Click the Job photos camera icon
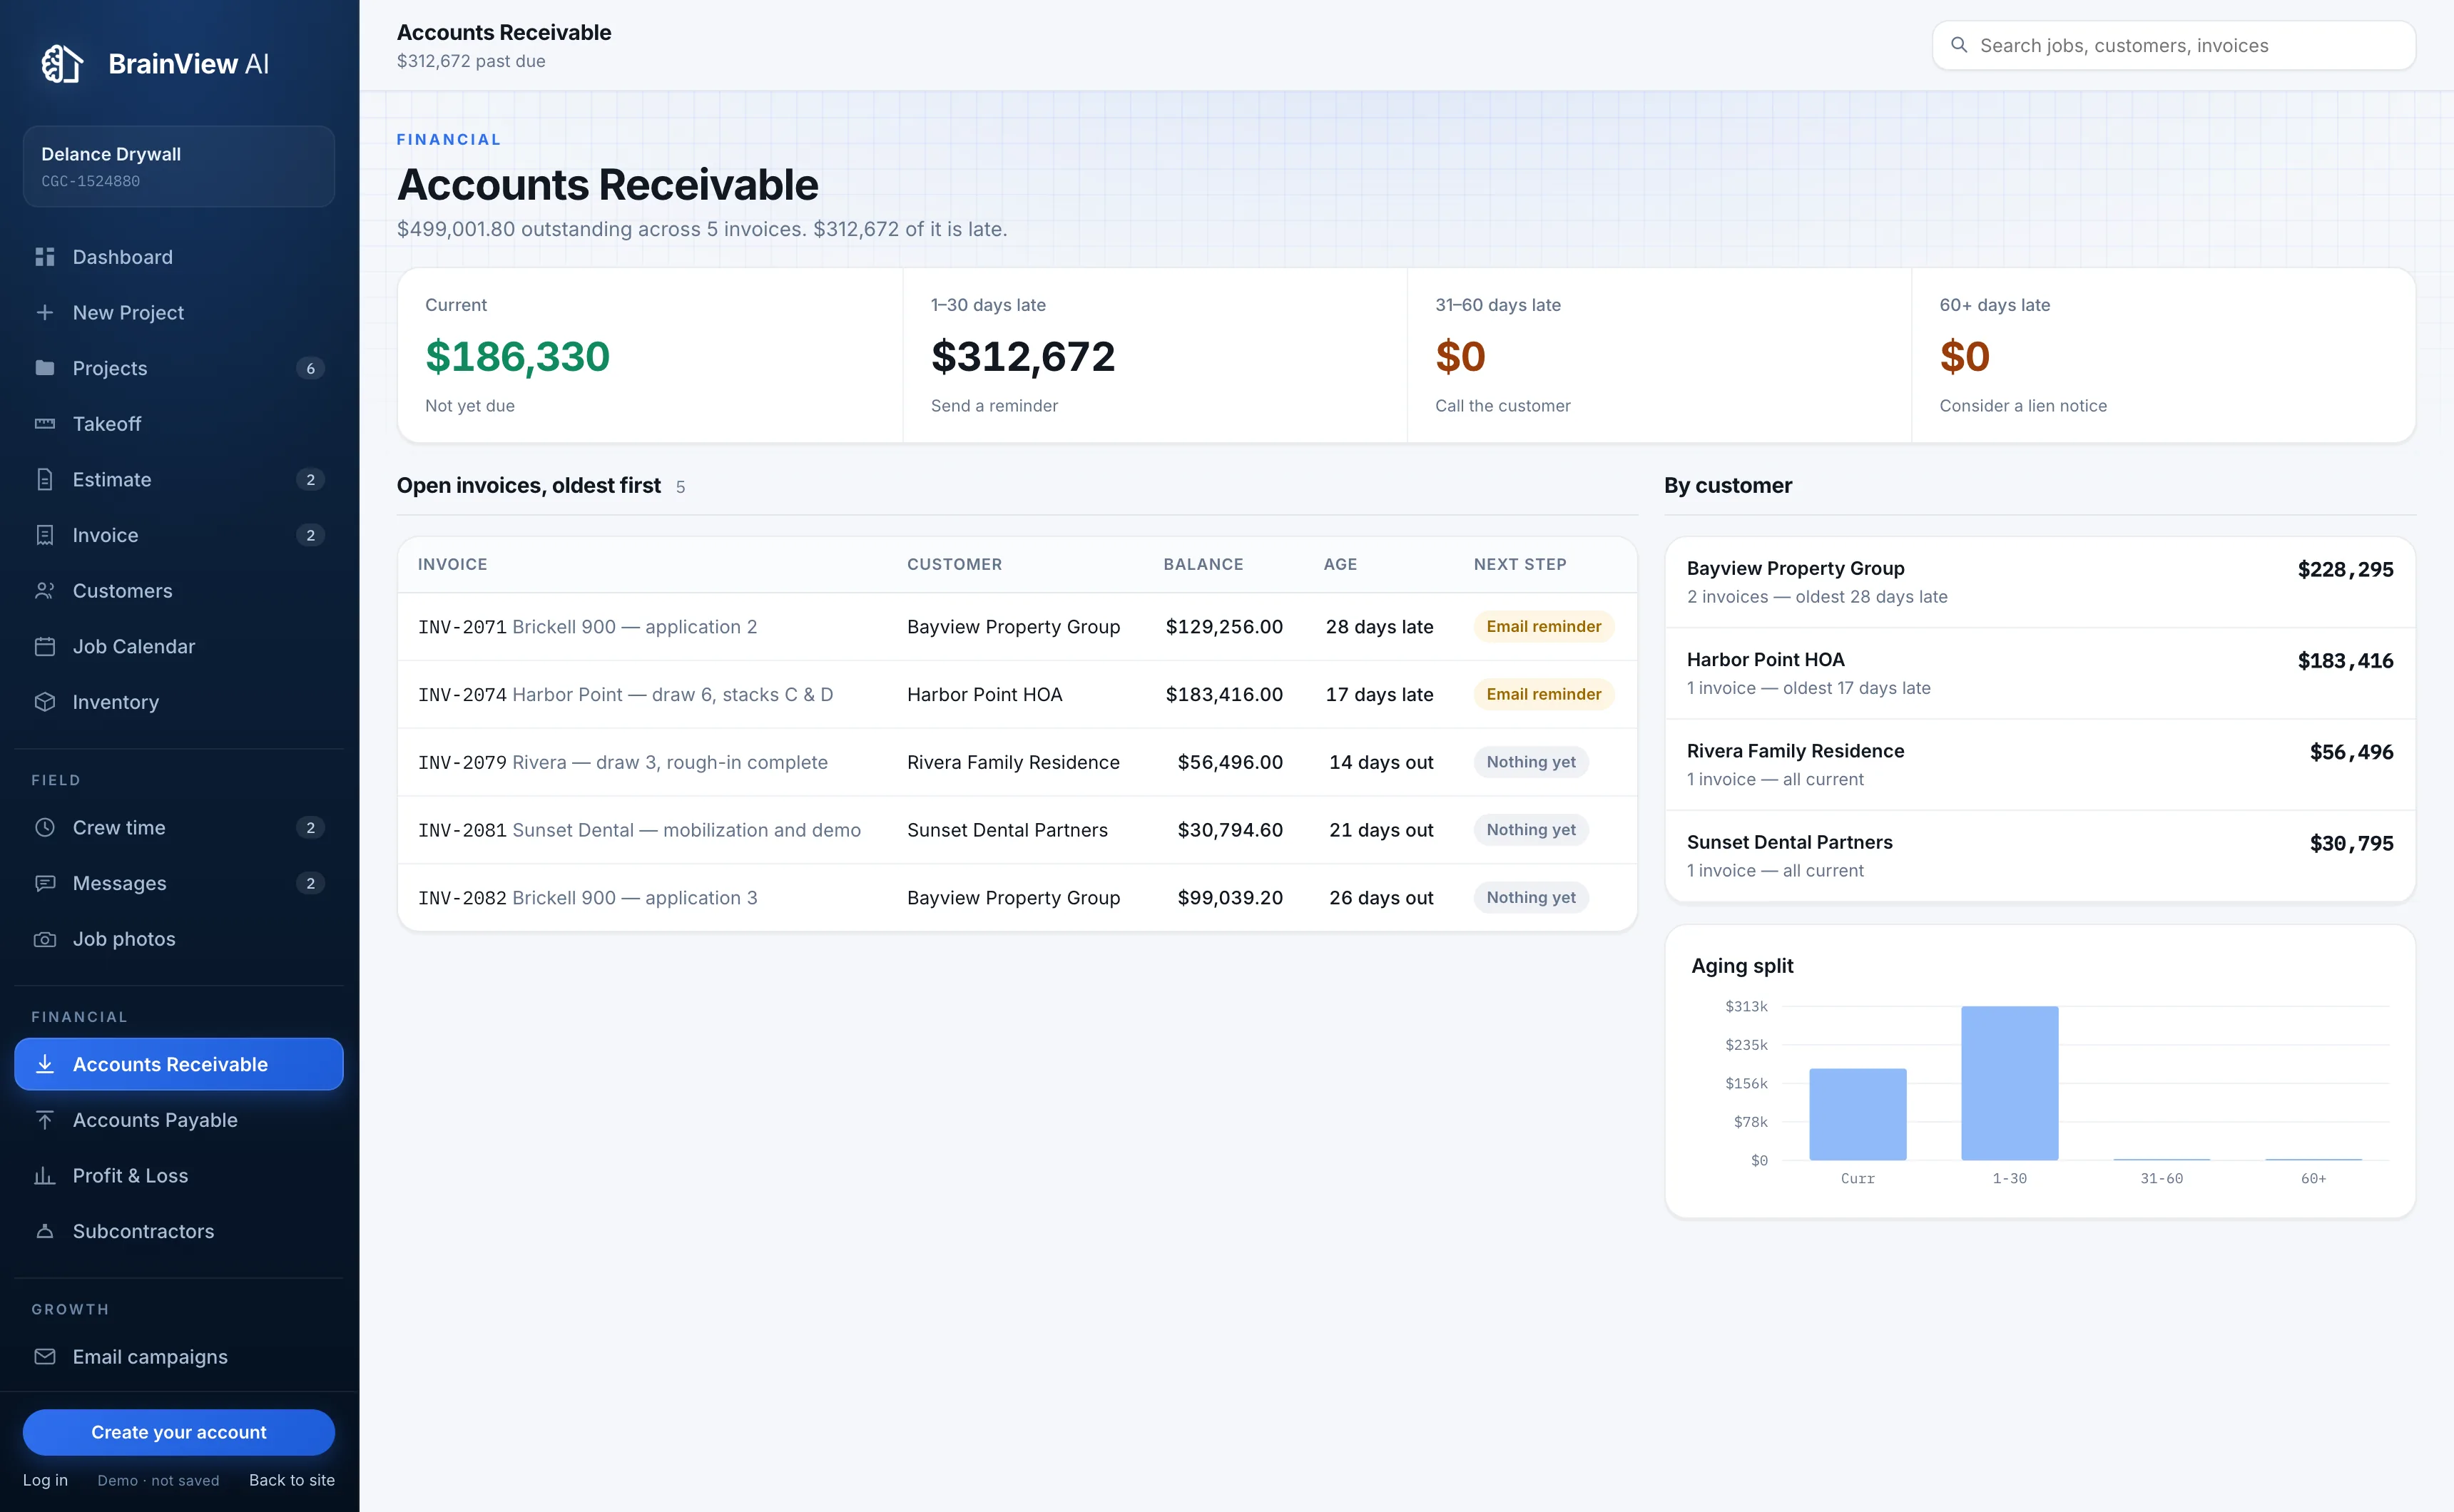 pyautogui.click(x=45, y=939)
